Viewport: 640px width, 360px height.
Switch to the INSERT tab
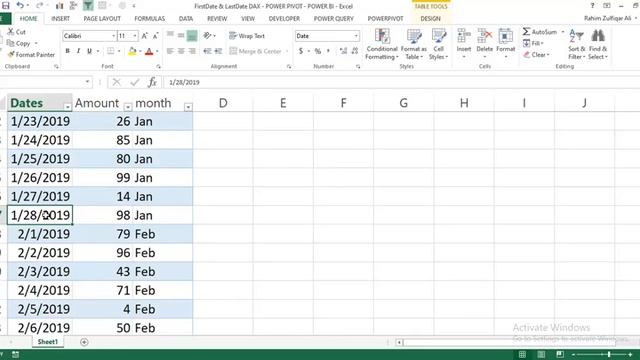tap(60, 18)
